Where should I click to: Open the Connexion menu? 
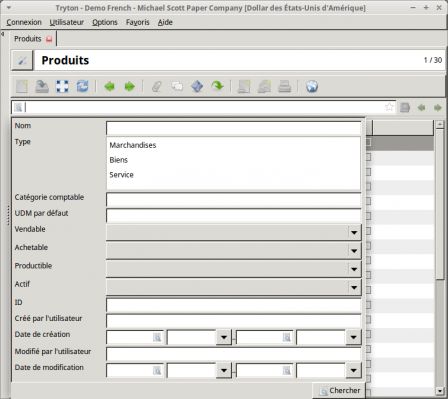coord(24,22)
